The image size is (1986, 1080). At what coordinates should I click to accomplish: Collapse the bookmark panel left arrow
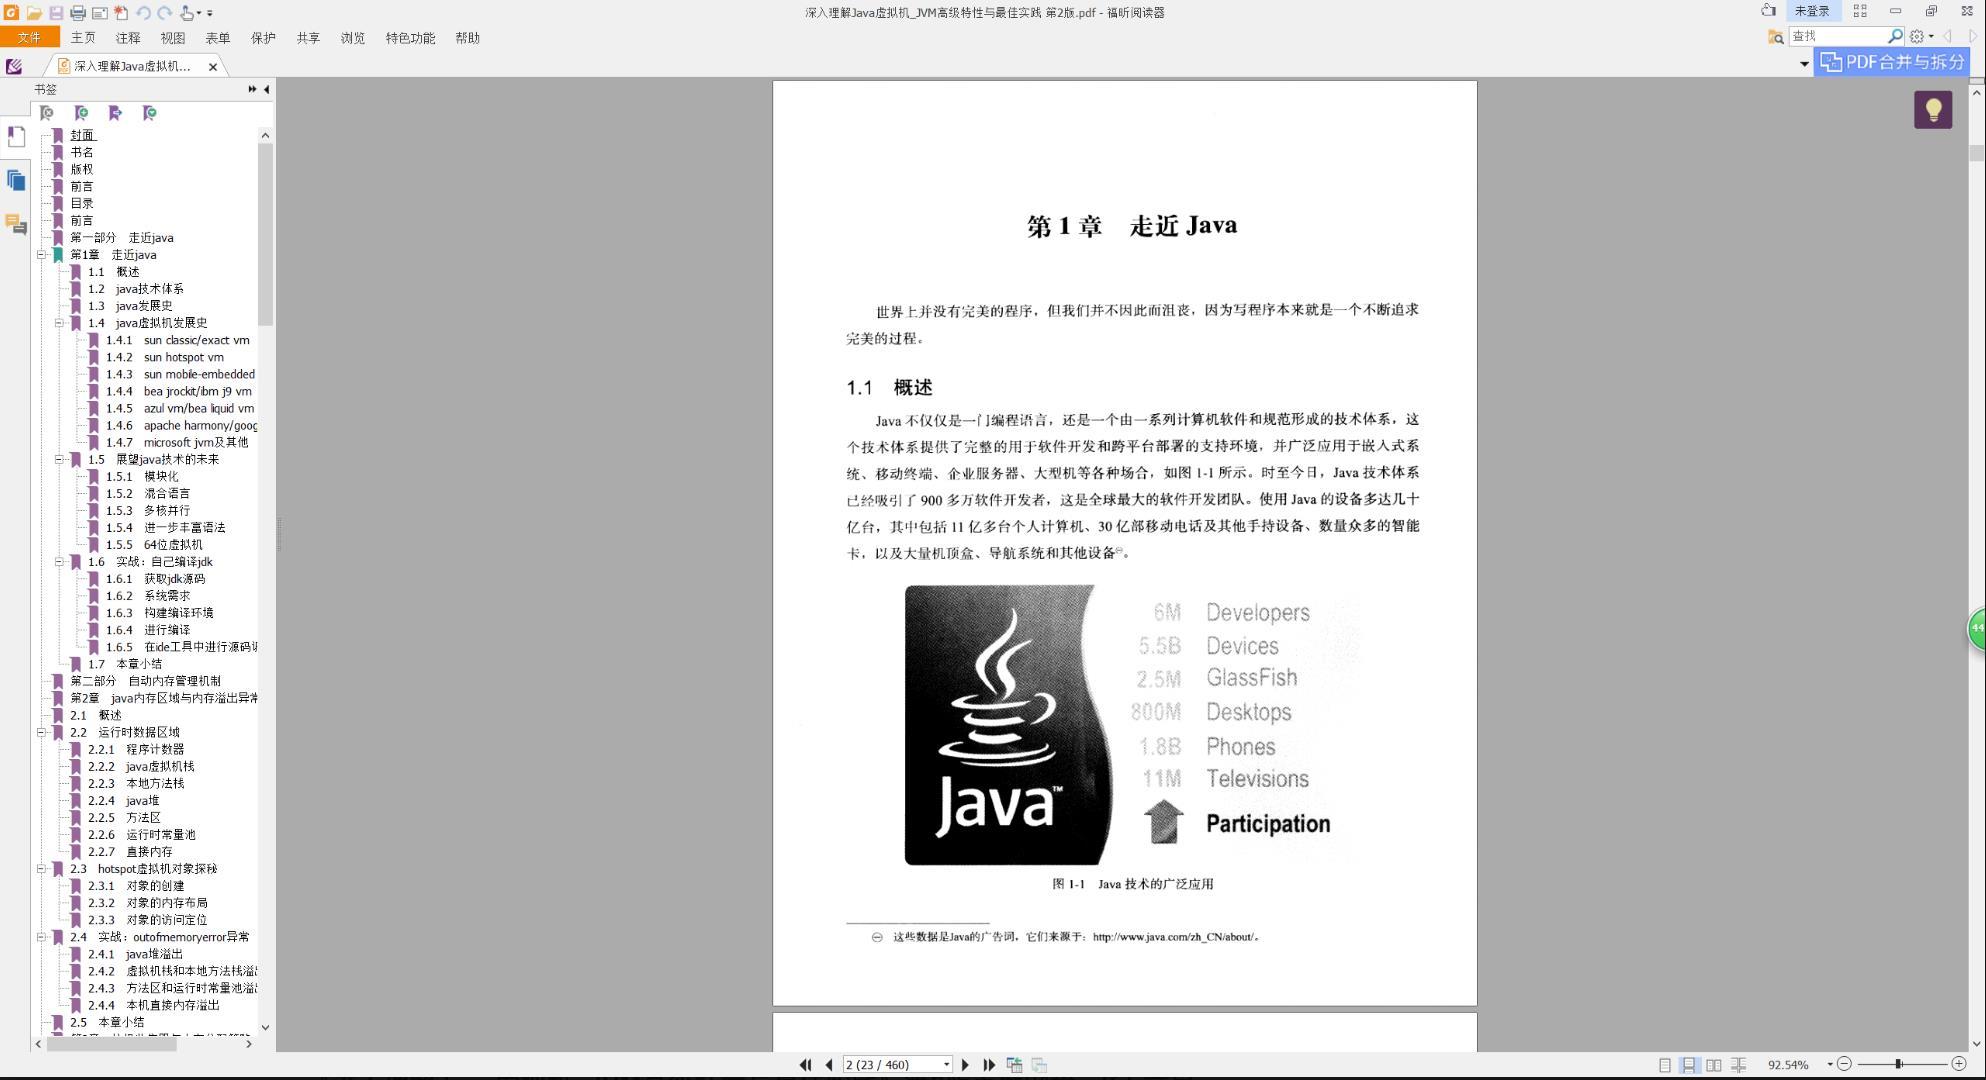click(x=267, y=89)
